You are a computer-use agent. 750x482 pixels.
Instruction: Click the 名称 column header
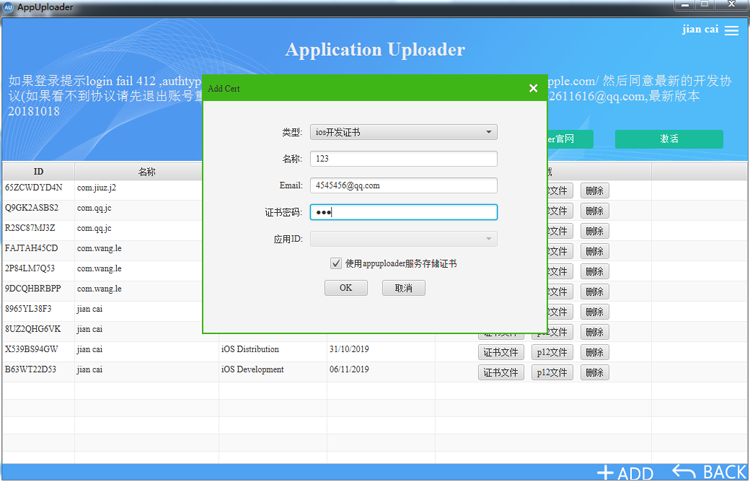click(x=146, y=172)
